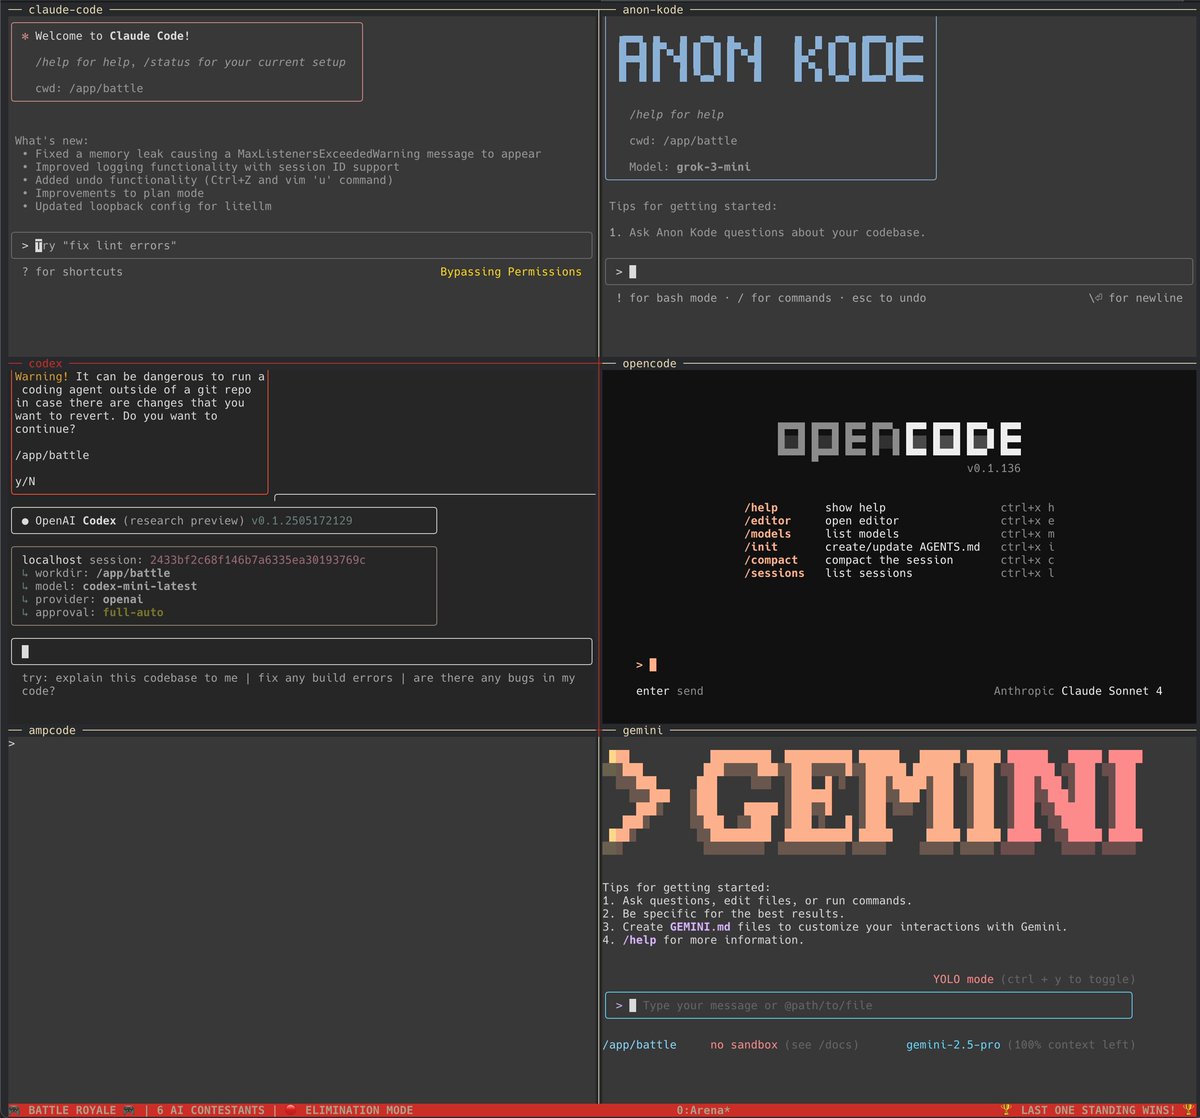The width and height of the screenshot is (1200, 1118).
Task: Click the trophy before LAST ONE STANDING
Action: click(x=1006, y=1110)
